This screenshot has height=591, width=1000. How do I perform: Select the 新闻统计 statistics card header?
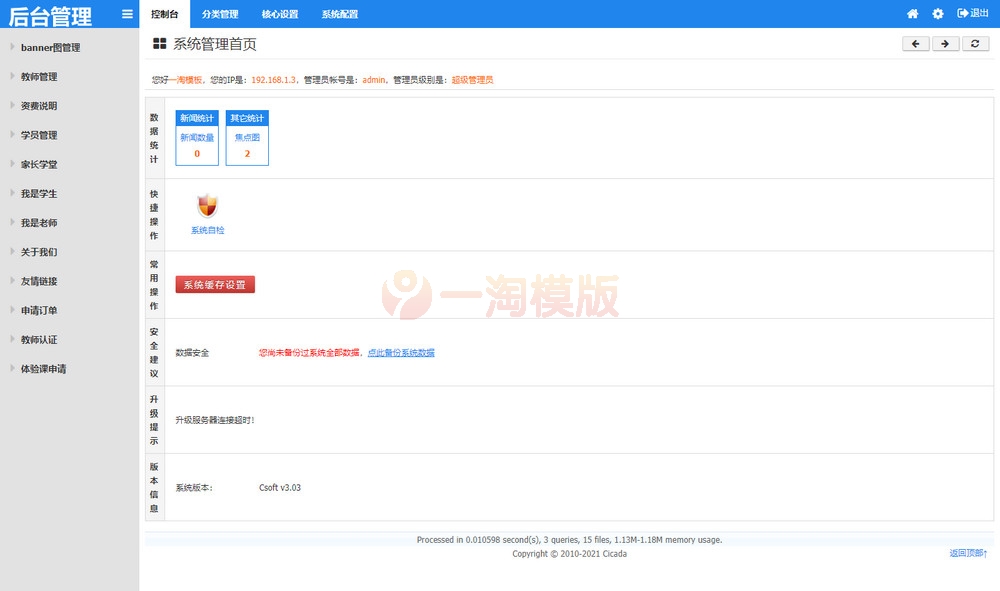(196, 117)
